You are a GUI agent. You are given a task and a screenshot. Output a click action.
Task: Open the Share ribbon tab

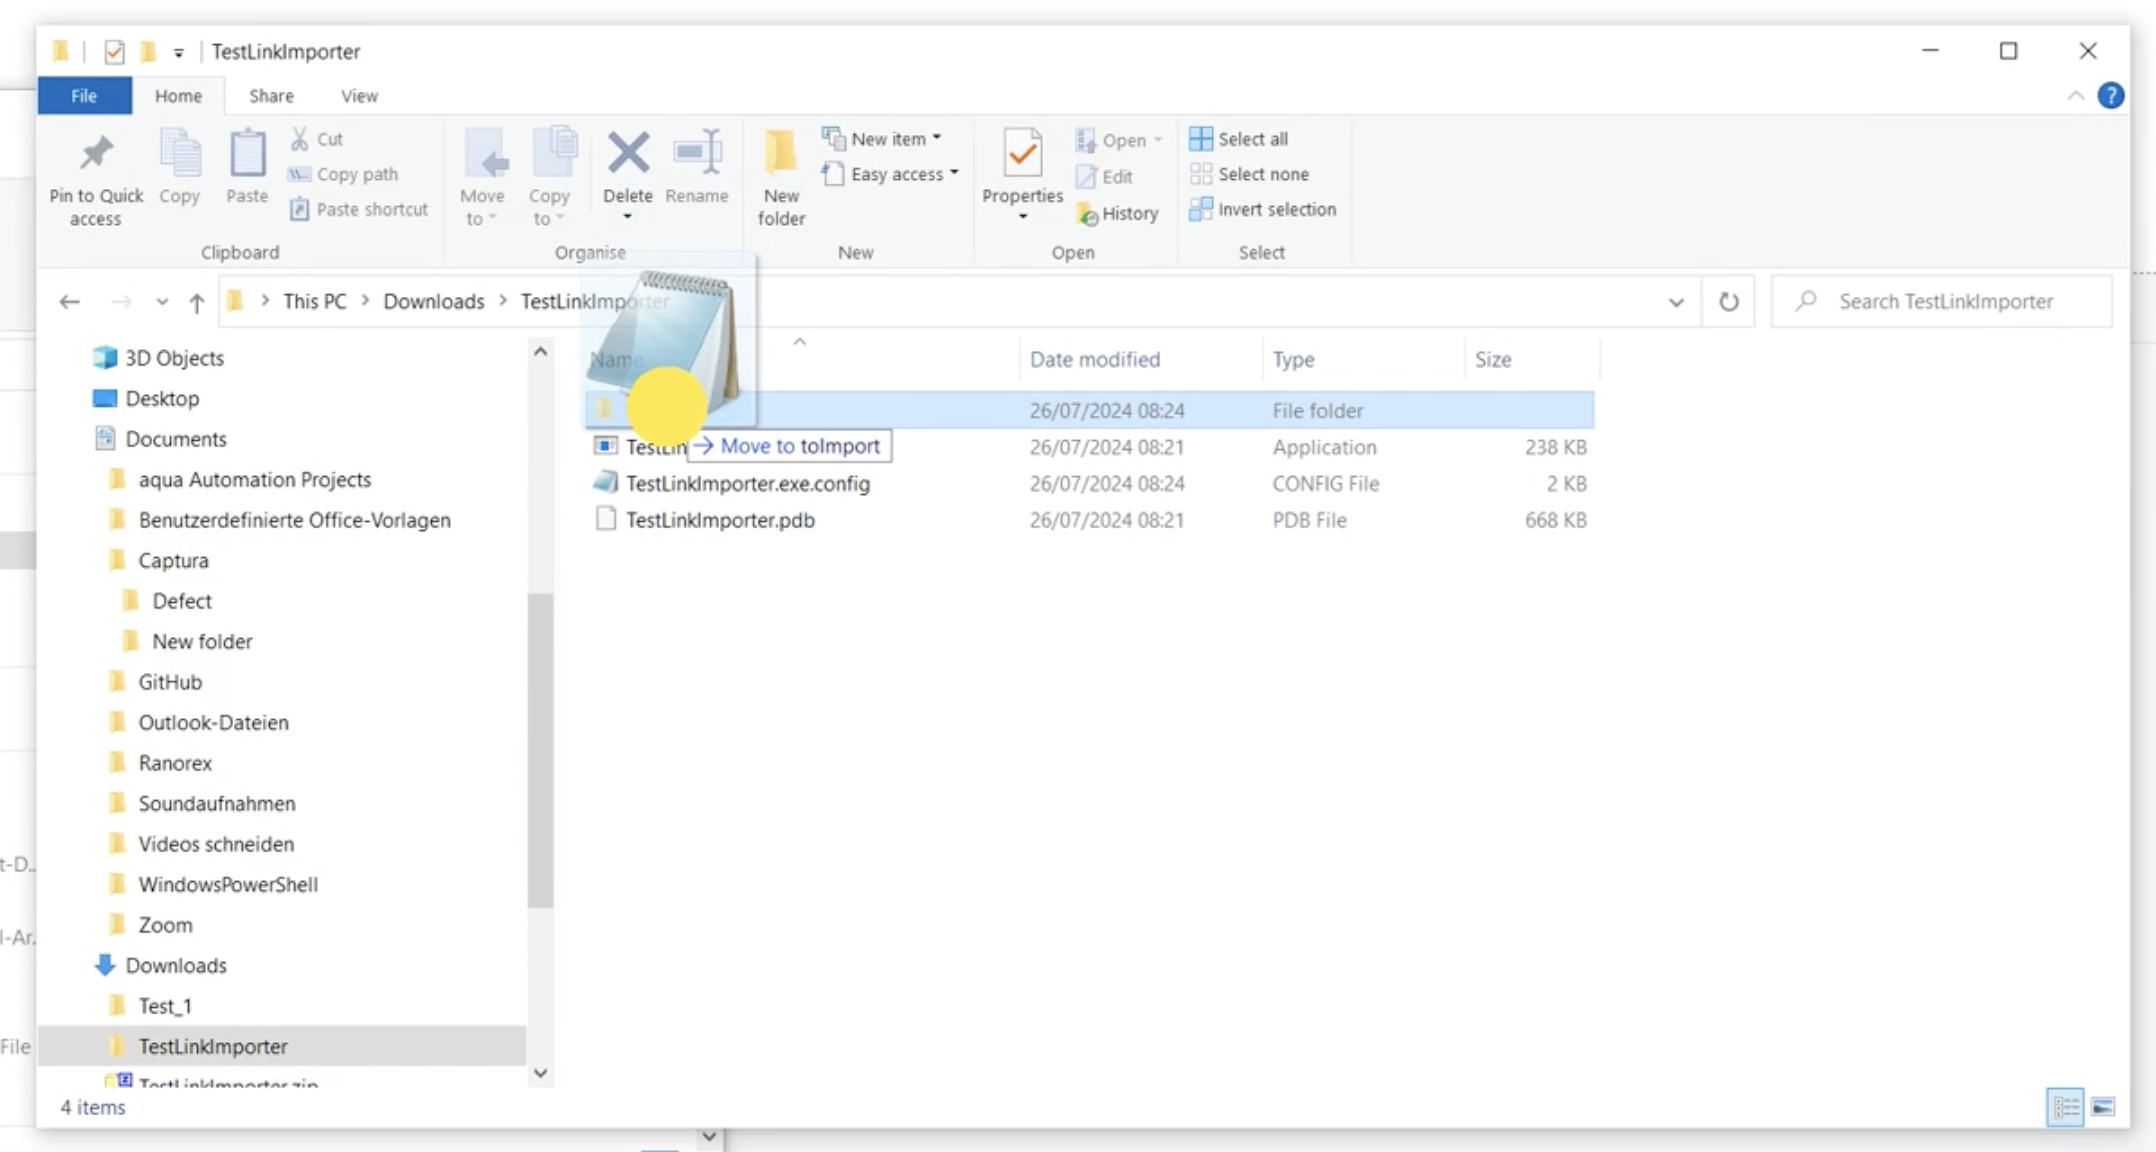271,96
